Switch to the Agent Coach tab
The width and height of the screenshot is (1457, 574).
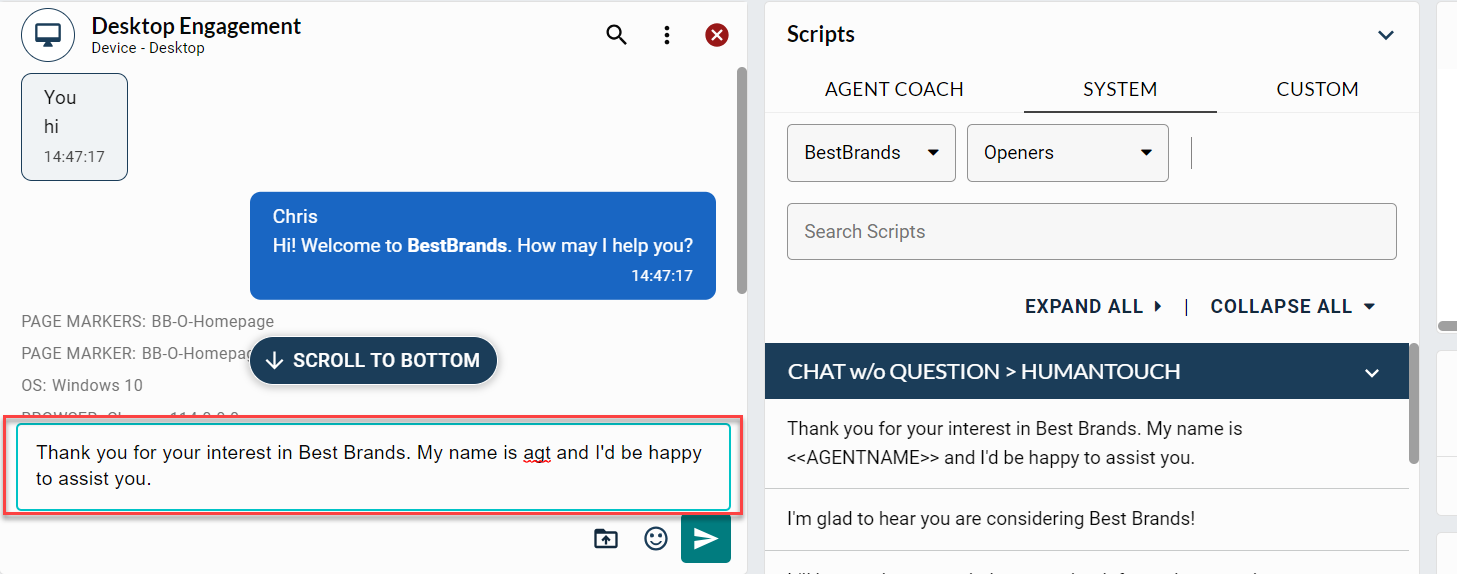tap(894, 89)
